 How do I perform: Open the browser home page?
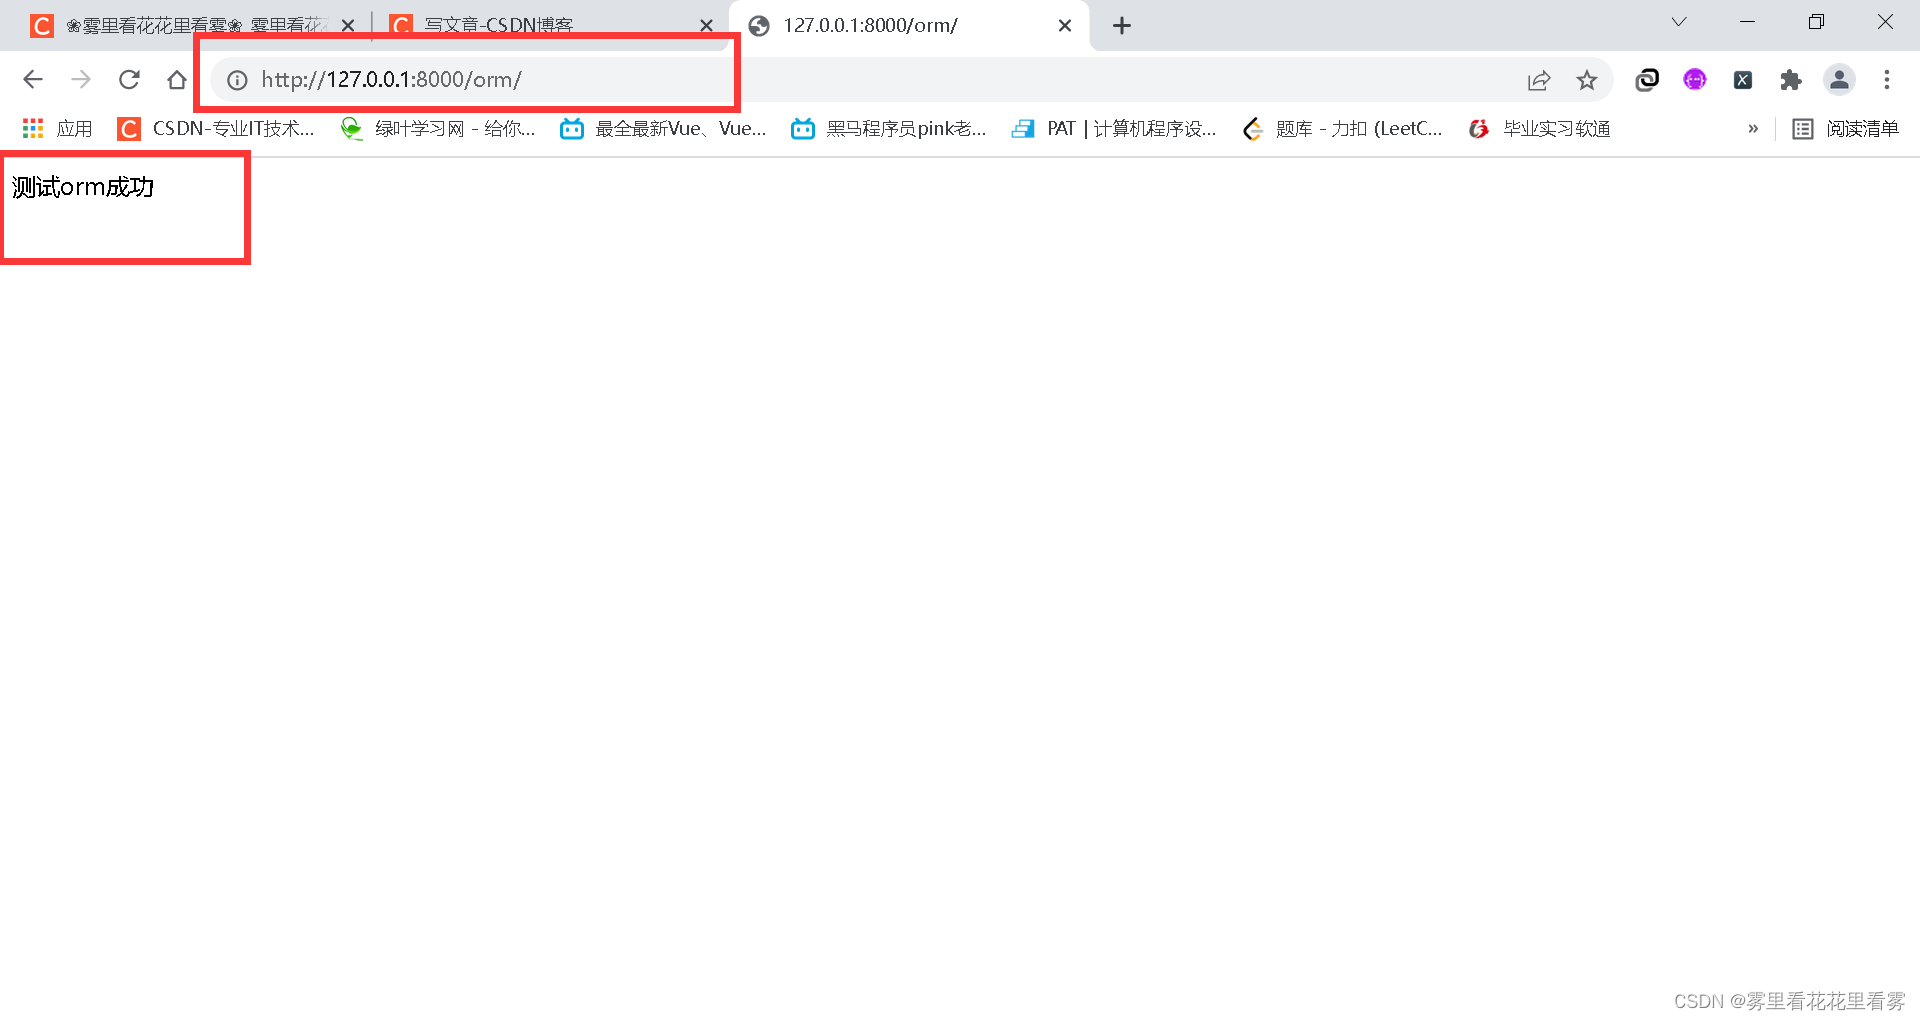pos(177,80)
